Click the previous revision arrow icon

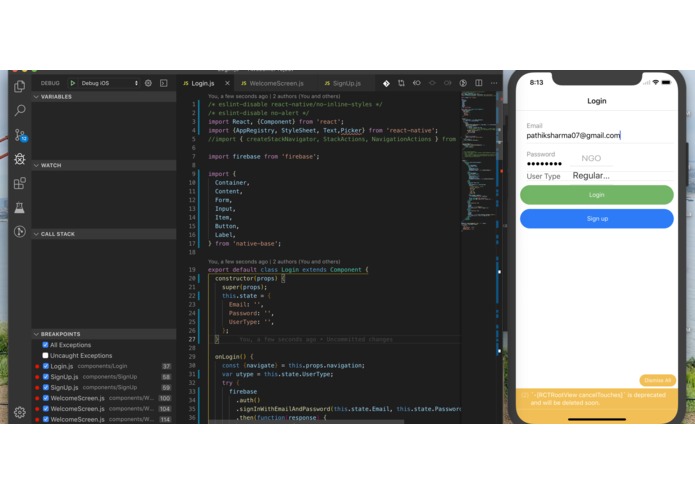417,83
